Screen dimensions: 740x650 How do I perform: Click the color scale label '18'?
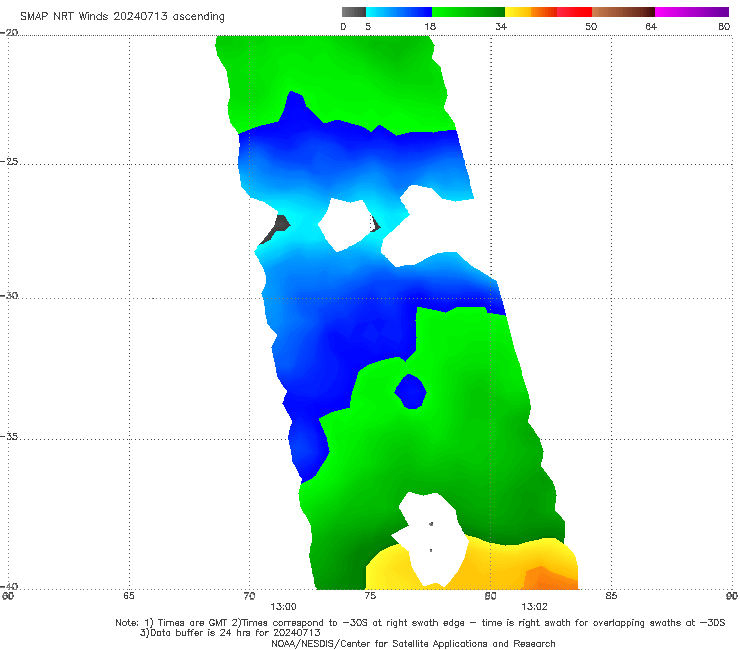pyautogui.click(x=430, y=26)
